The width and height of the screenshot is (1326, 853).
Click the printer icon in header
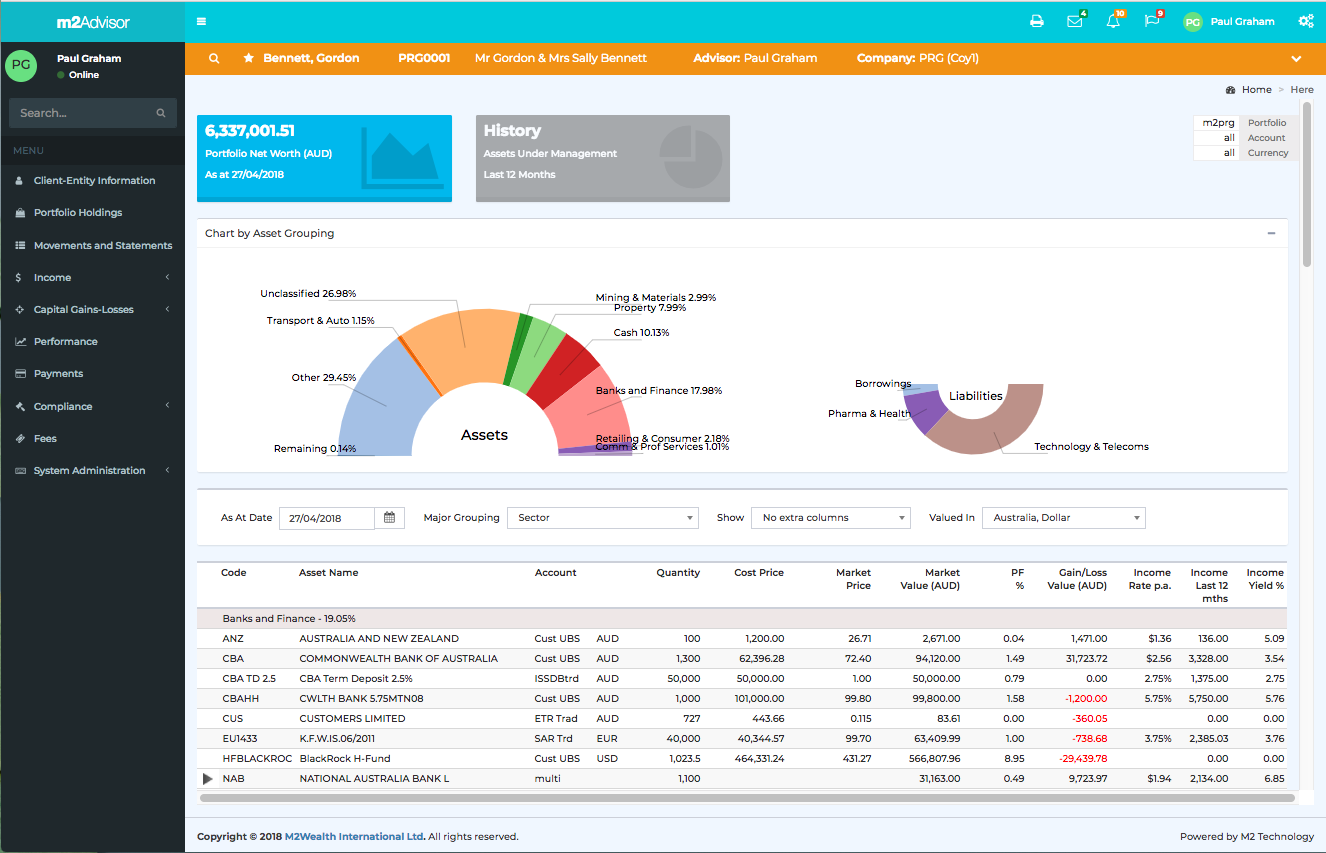point(1037,21)
